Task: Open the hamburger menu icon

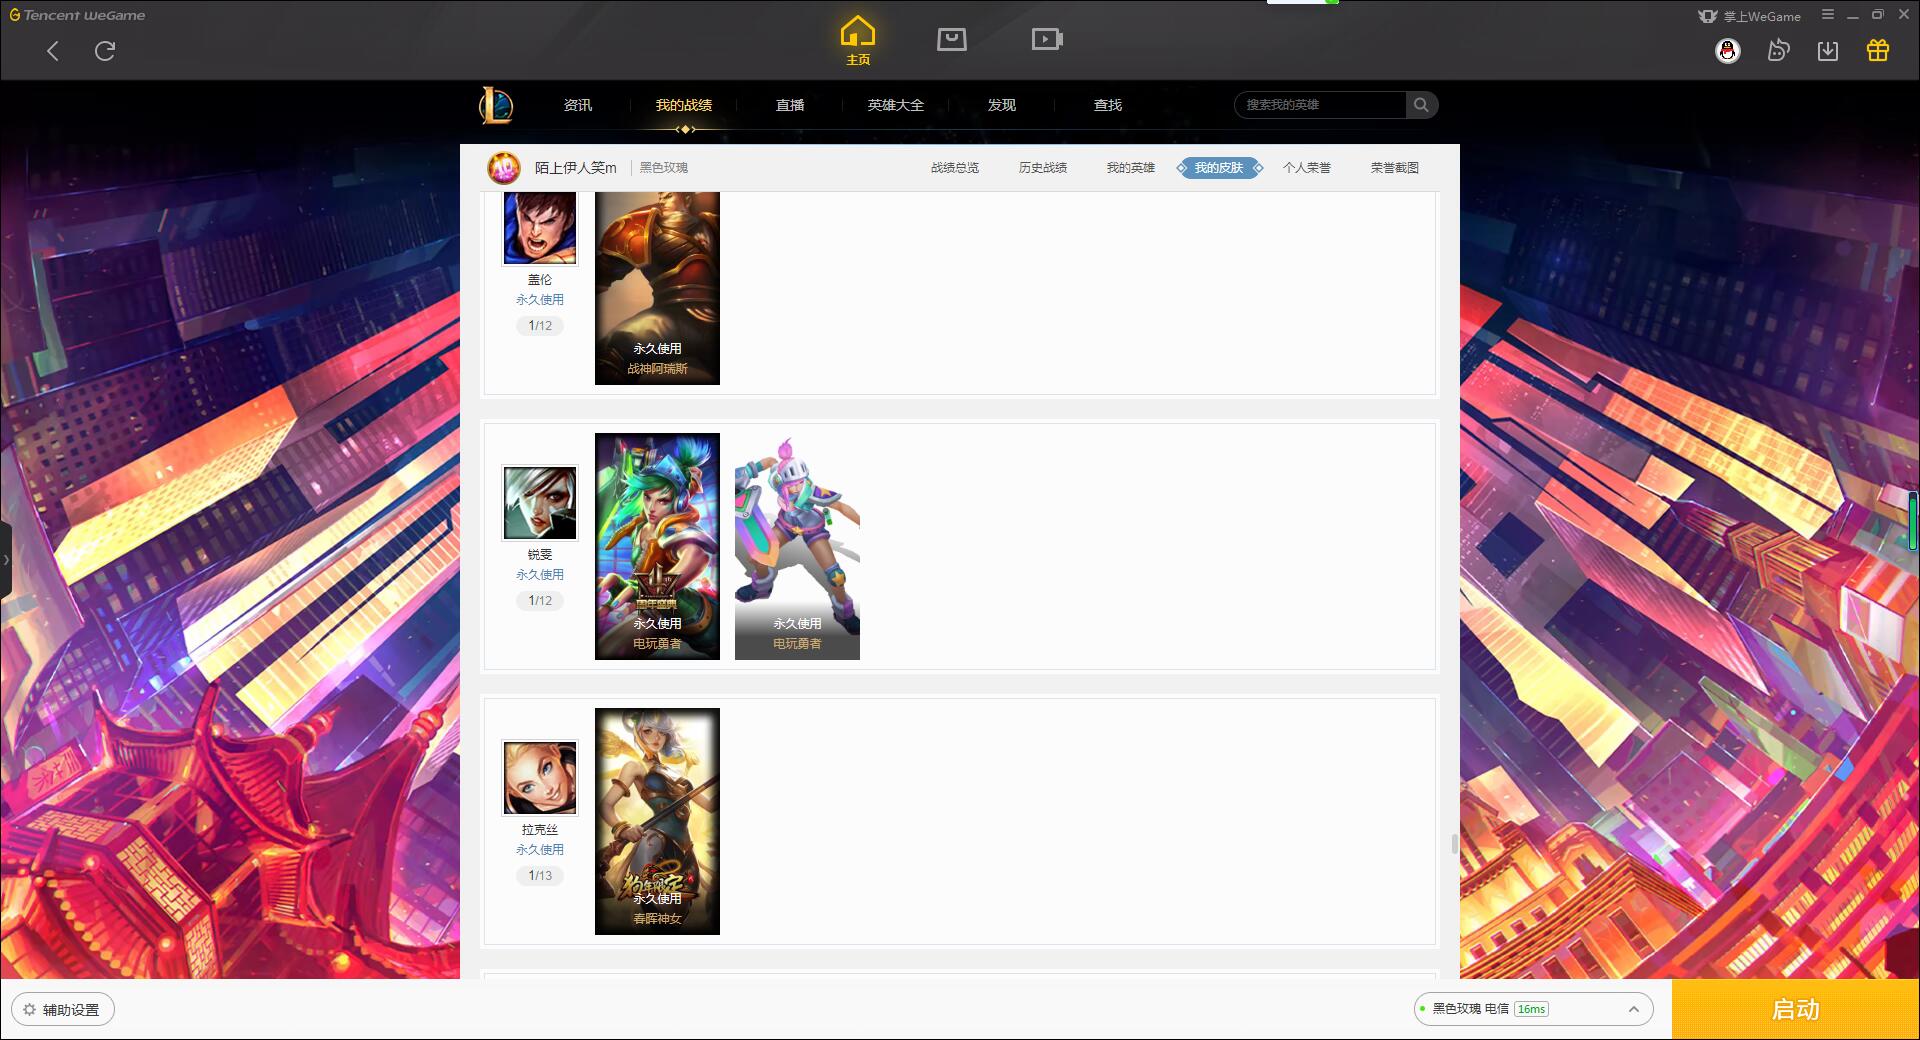Action: (1828, 15)
